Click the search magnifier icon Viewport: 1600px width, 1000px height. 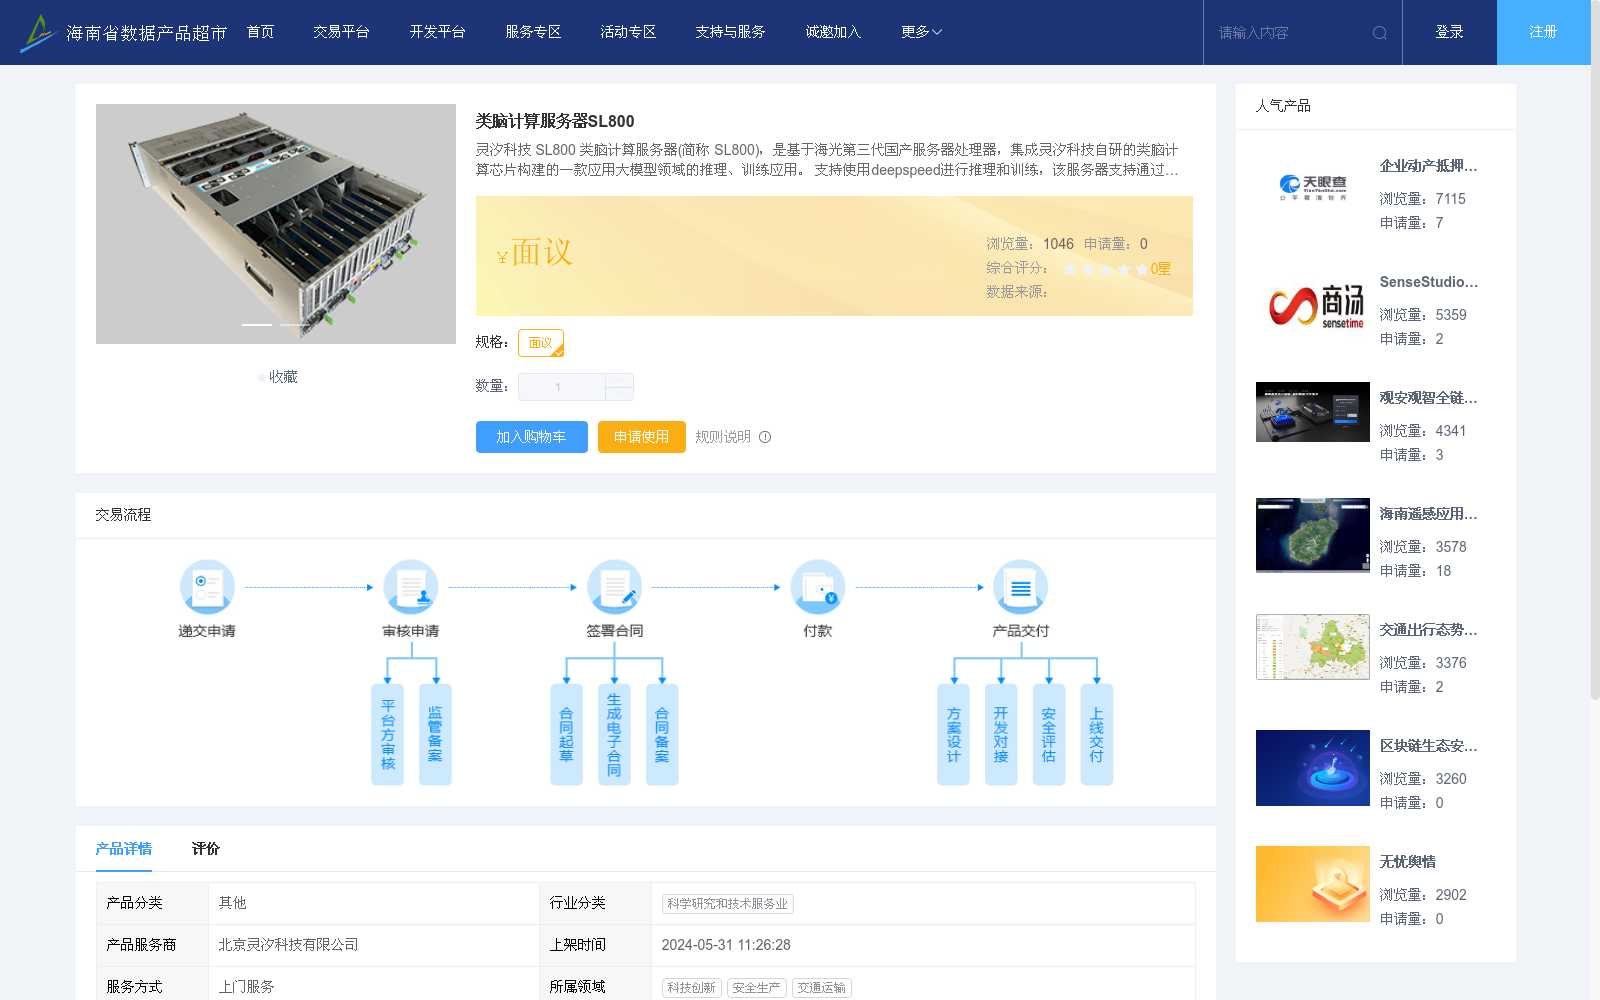tap(1380, 33)
